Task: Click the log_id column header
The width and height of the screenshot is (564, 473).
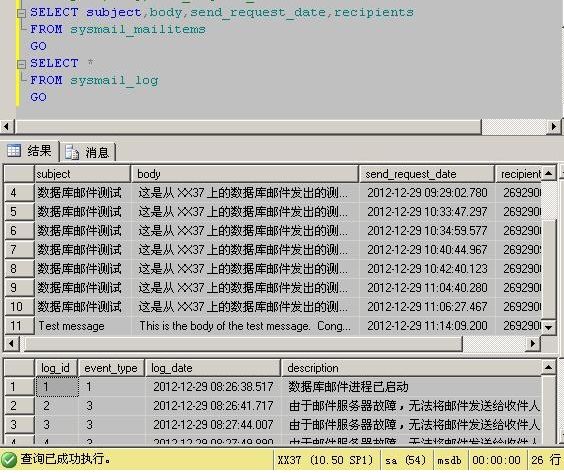Action: click(x=56, y=368)
